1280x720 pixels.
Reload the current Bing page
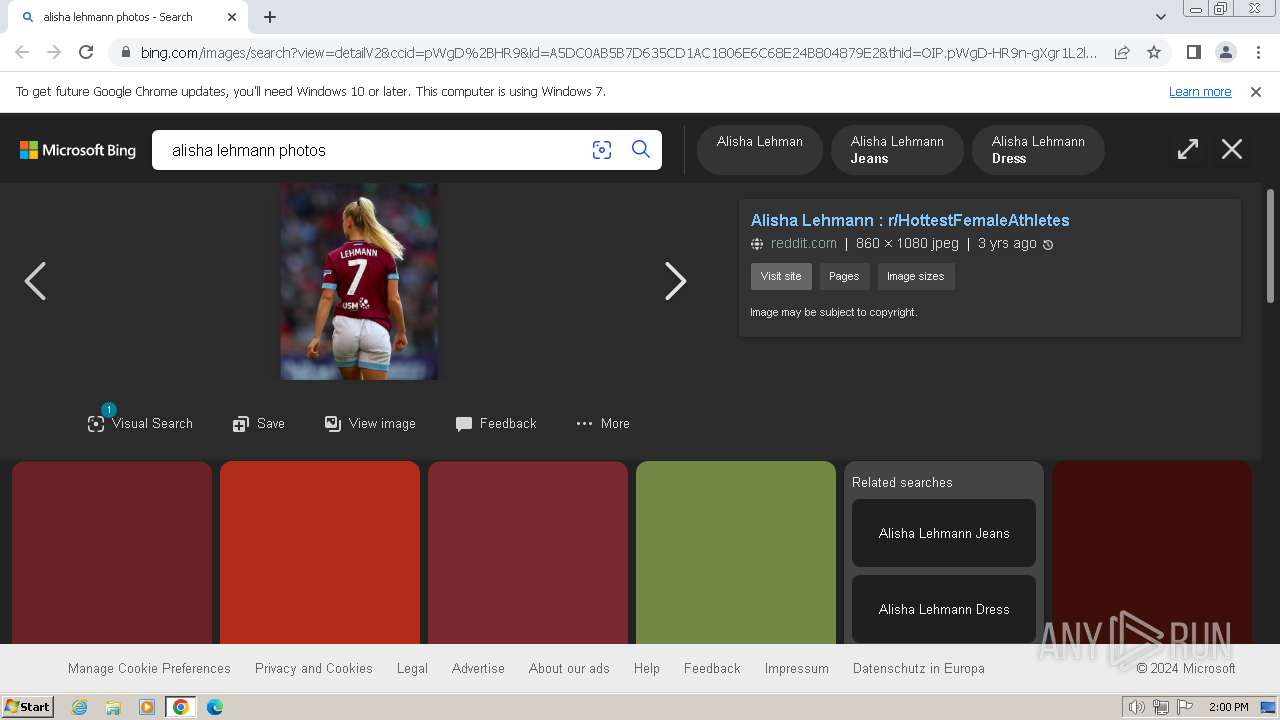[x=86, y=52]
